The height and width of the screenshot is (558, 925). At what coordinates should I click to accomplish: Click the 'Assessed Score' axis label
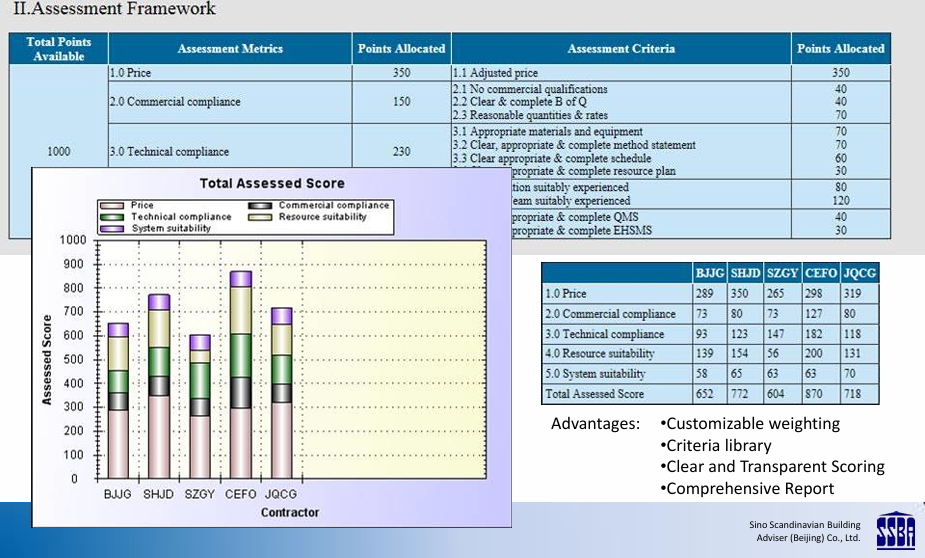coord(47,360)
